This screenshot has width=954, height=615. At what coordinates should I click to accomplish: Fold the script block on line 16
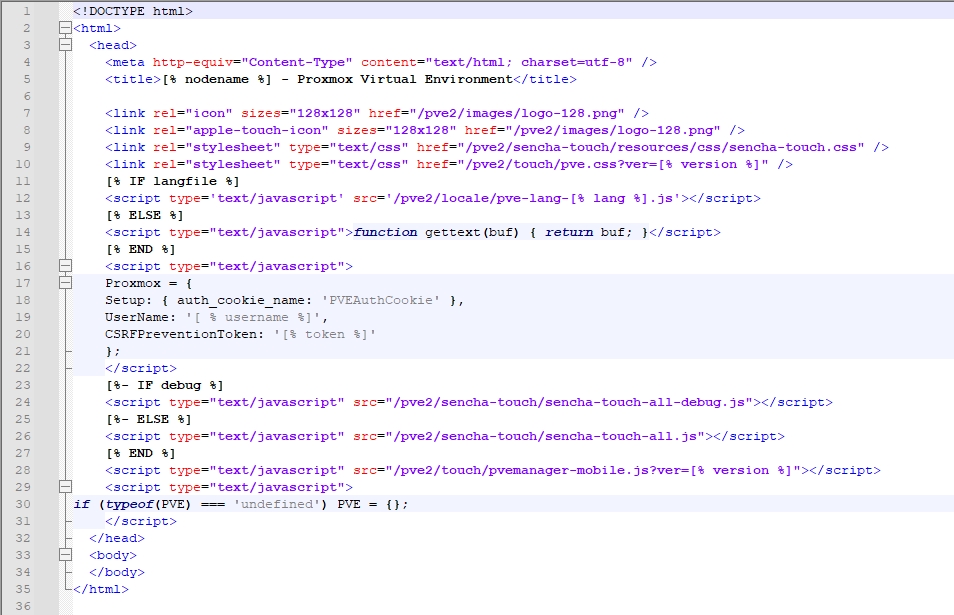tap(65, 266)
